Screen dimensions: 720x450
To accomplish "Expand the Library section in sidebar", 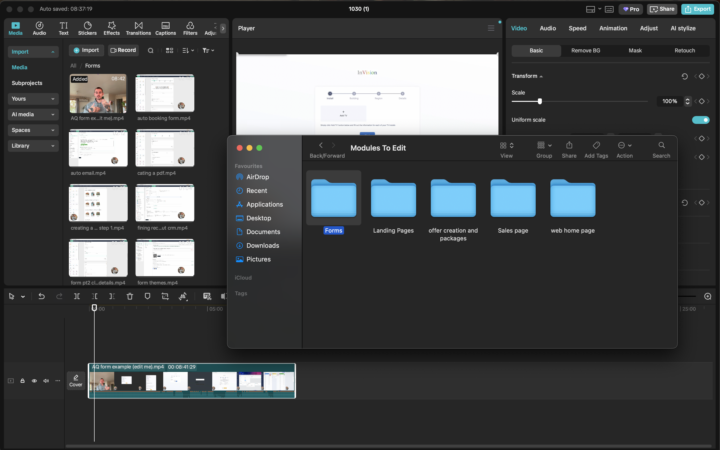I will (x=33, y=145).
